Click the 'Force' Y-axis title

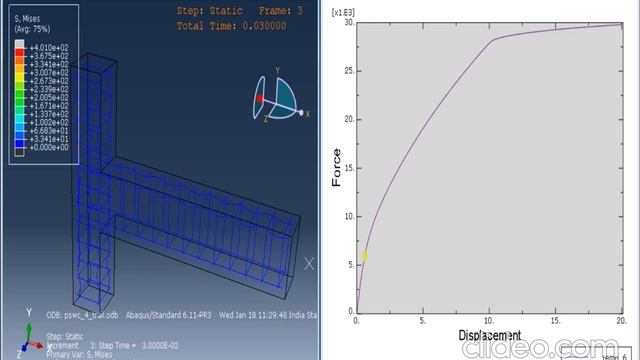(336, 168)
